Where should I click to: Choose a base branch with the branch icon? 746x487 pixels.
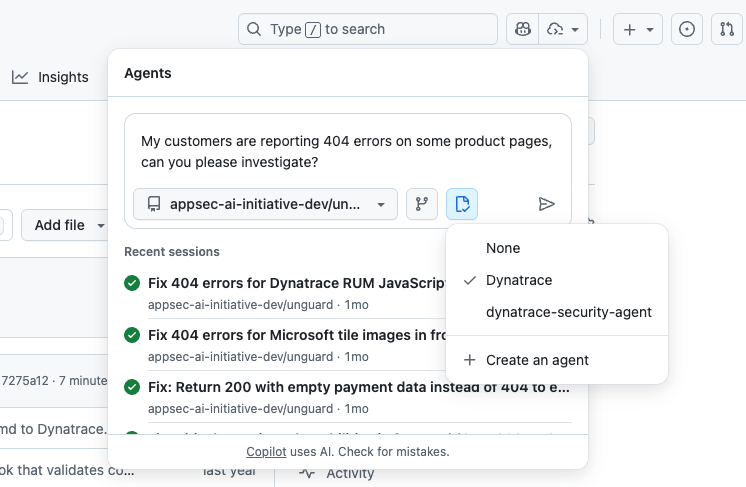coord(422,204)
